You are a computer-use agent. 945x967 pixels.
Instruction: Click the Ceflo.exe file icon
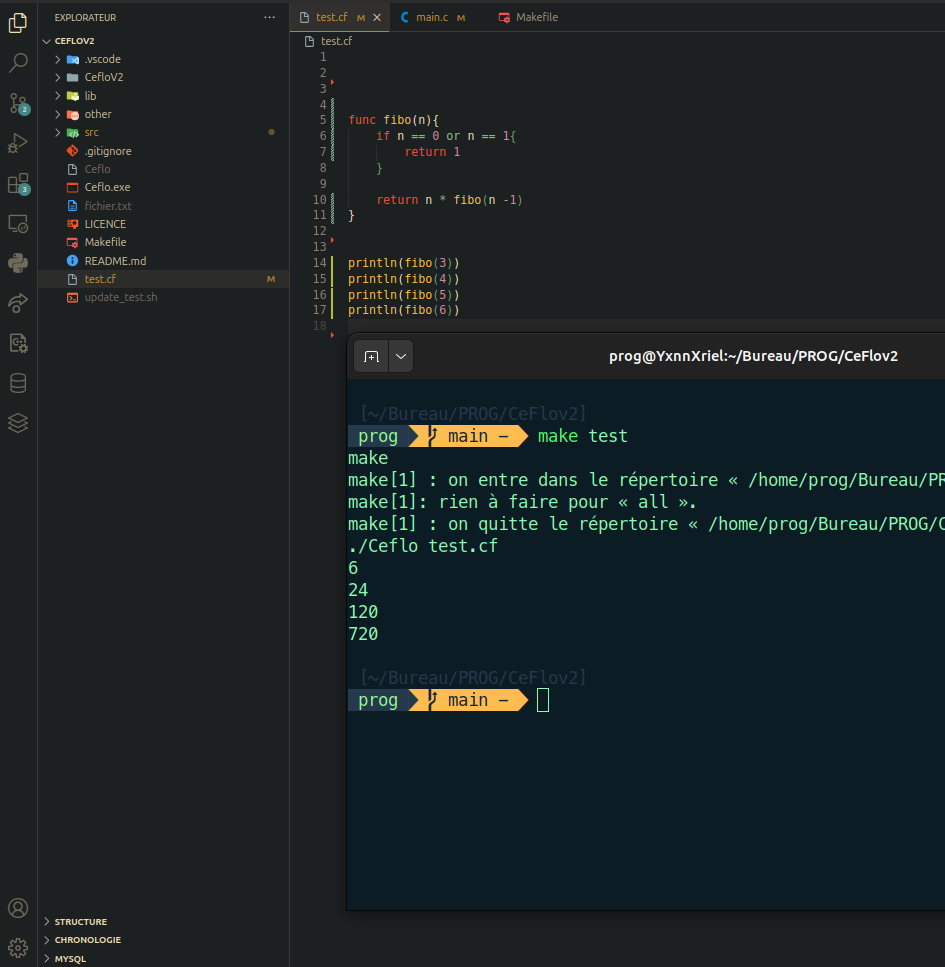[72, 187]
